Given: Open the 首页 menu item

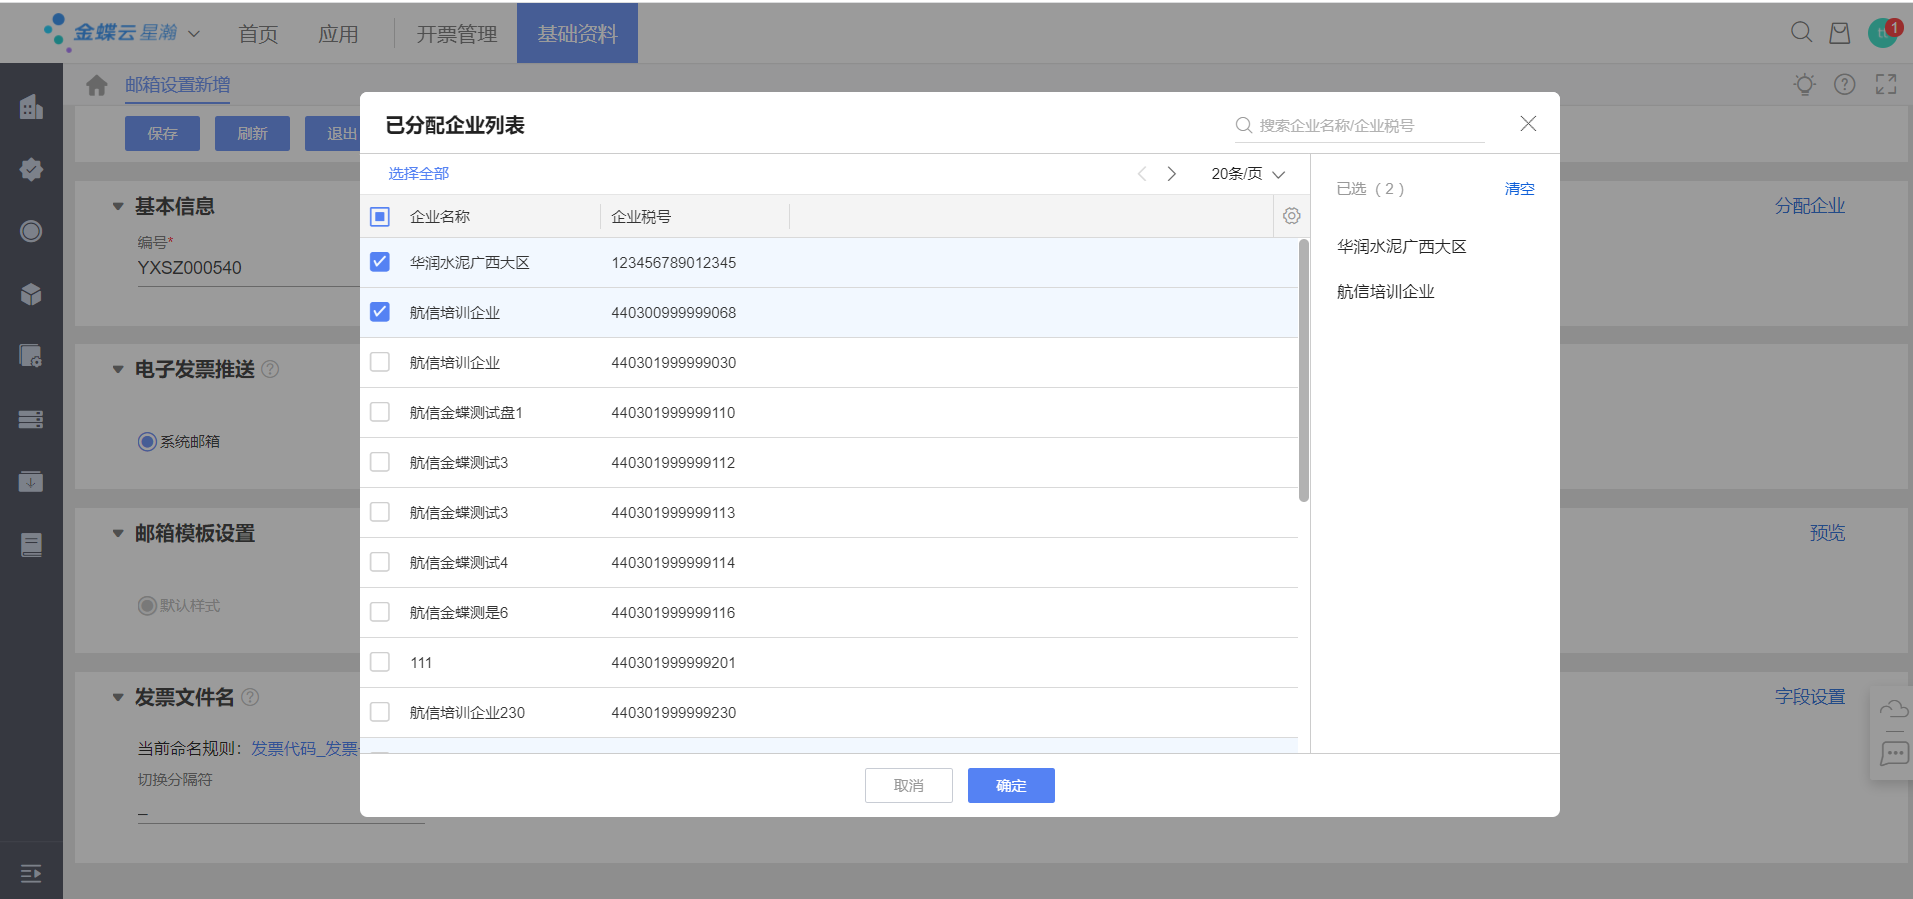Looking at the screenshot, I should [258, 34].
